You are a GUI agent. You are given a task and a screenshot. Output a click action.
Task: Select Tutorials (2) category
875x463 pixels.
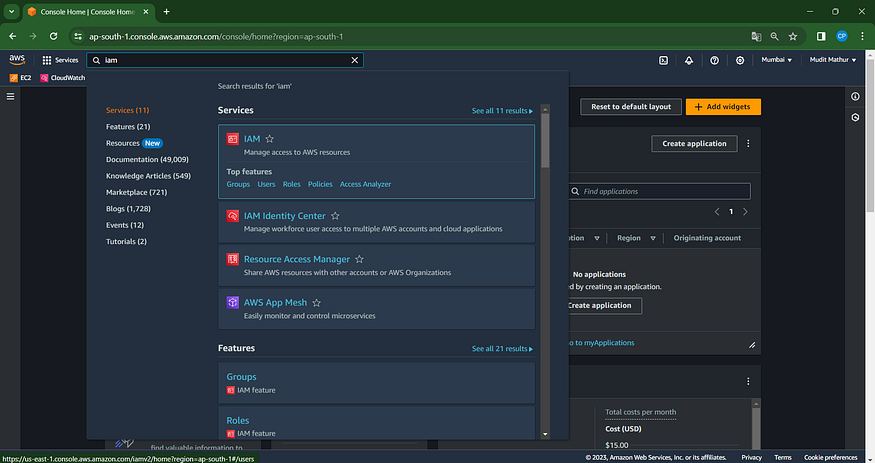click(126, 242)
